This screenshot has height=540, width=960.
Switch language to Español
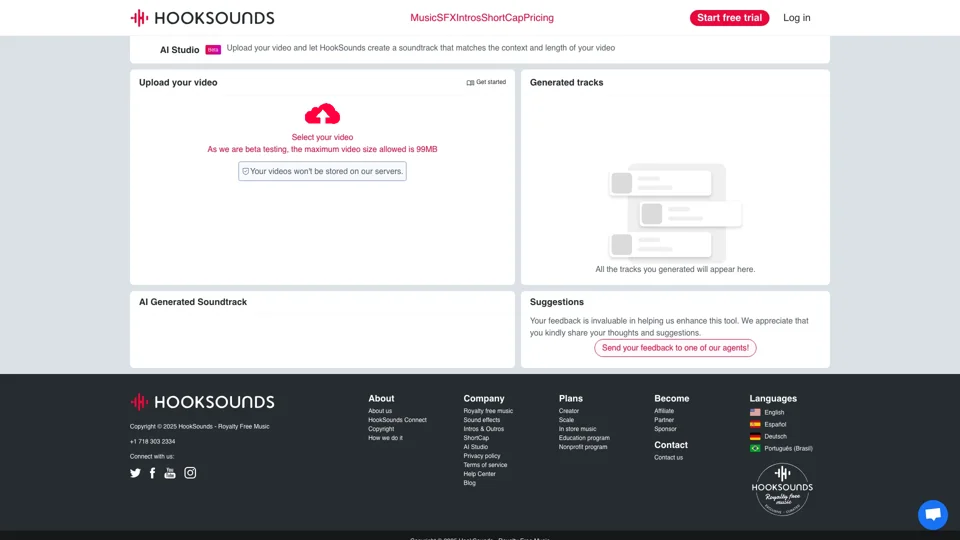pyautogui.click(x=775, y=424)
